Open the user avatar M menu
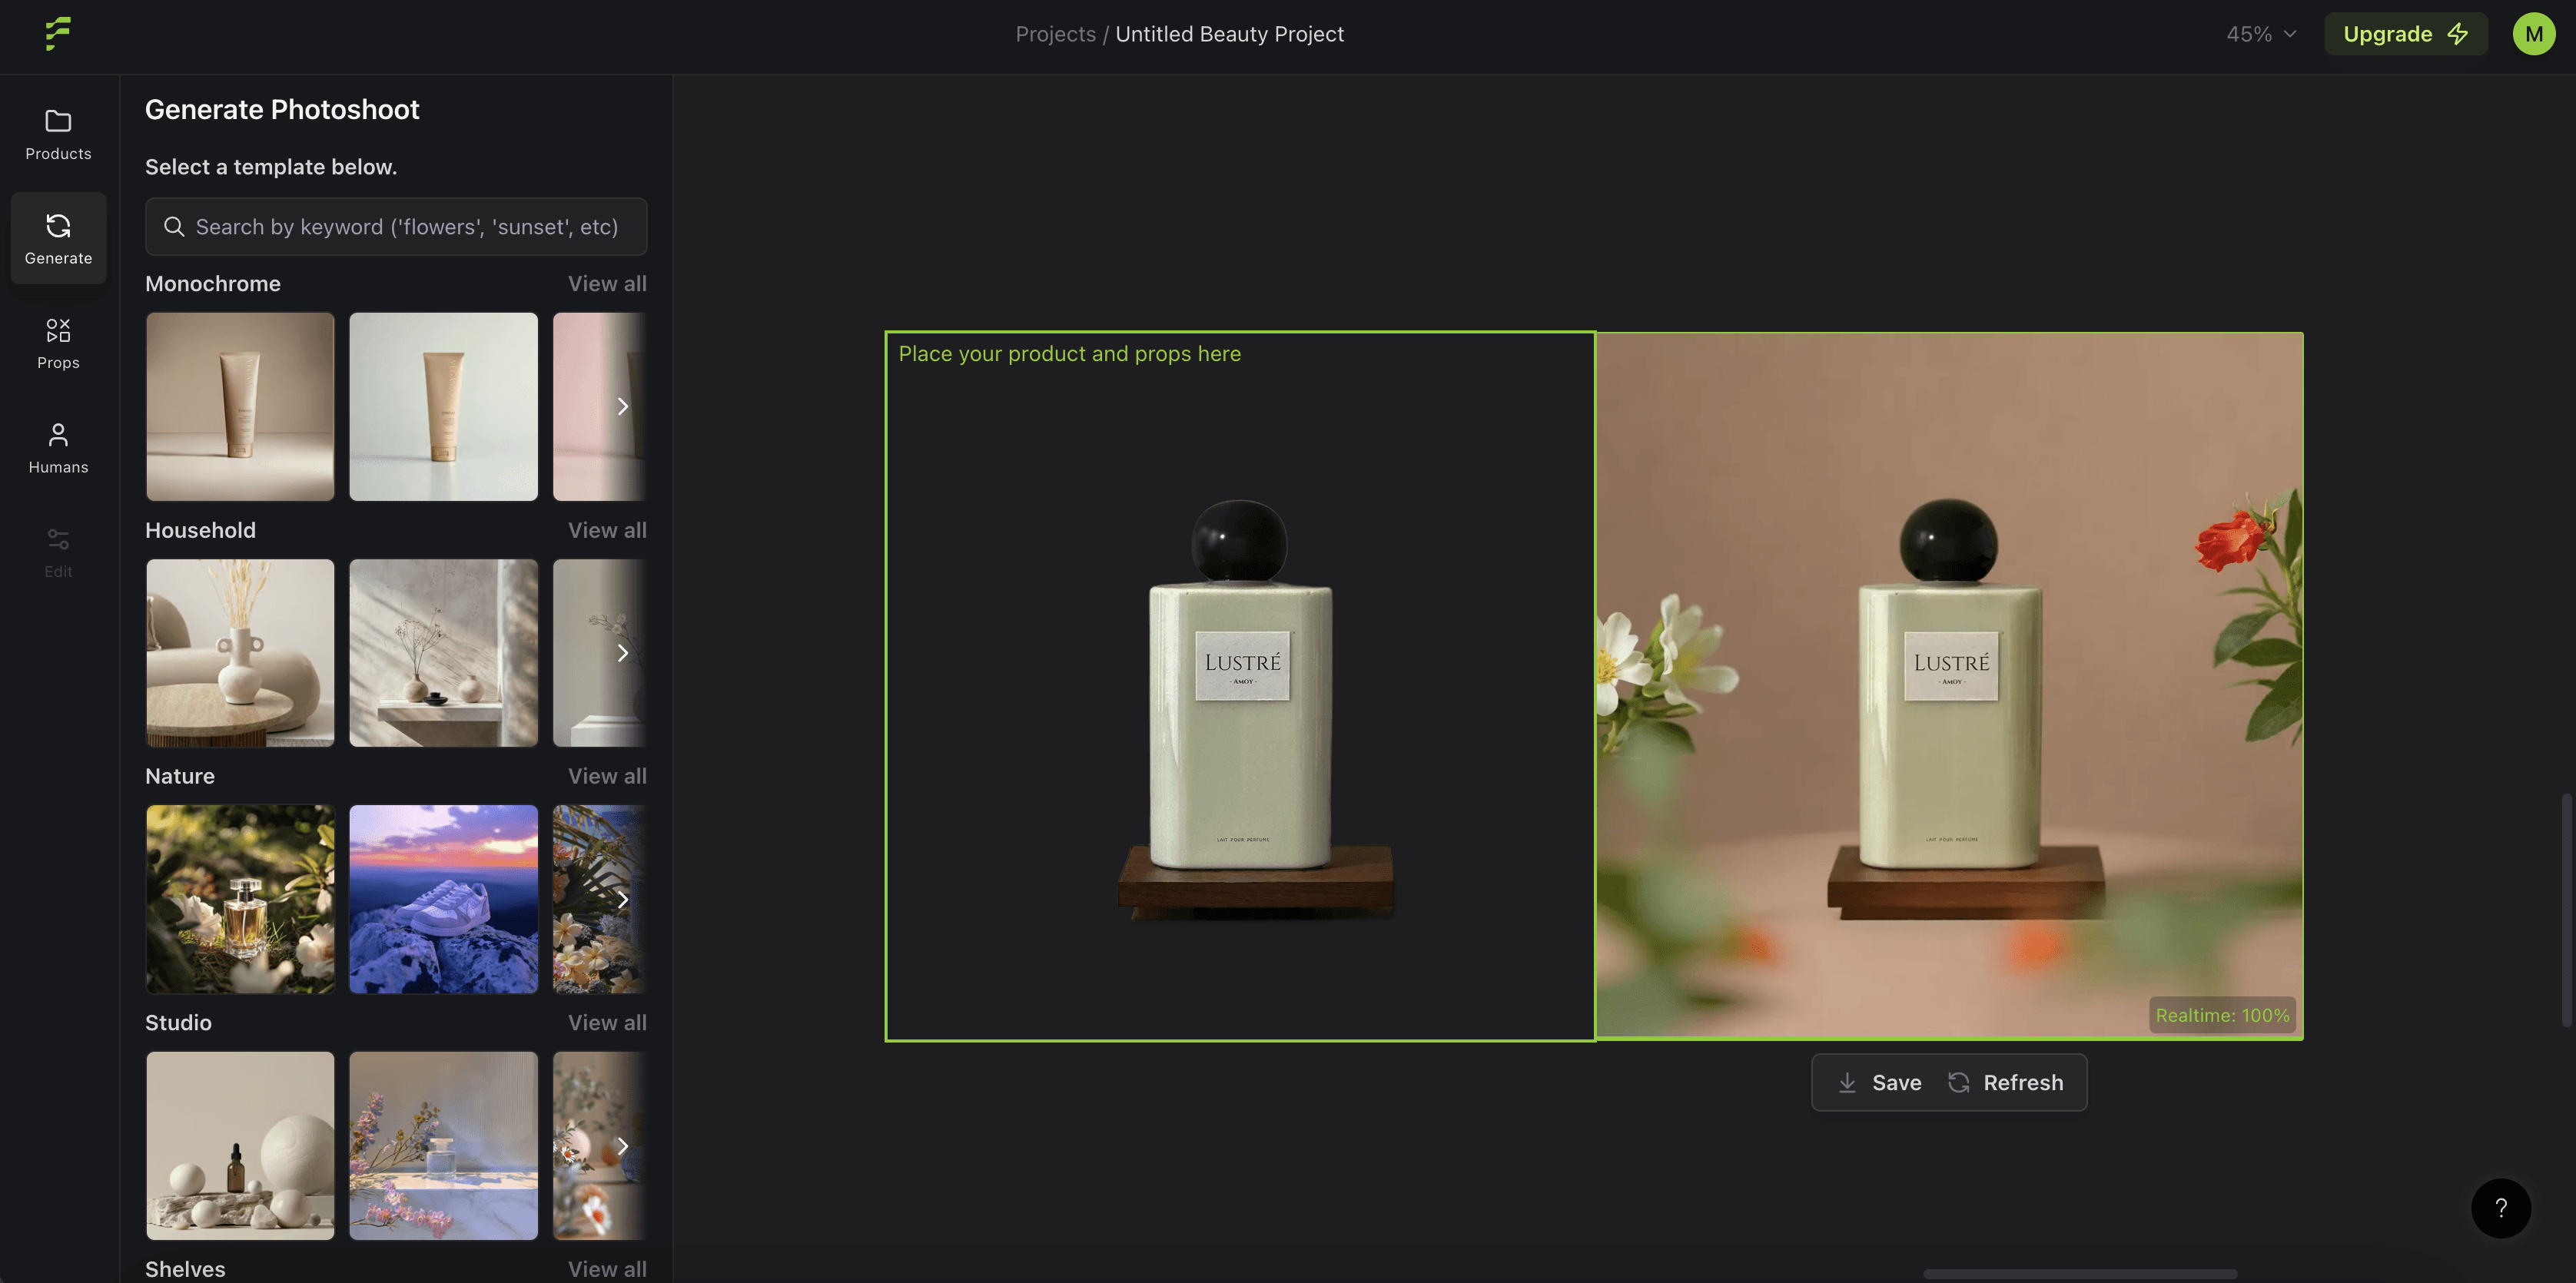The image size is (2576, 1283). click(2533, 34)
